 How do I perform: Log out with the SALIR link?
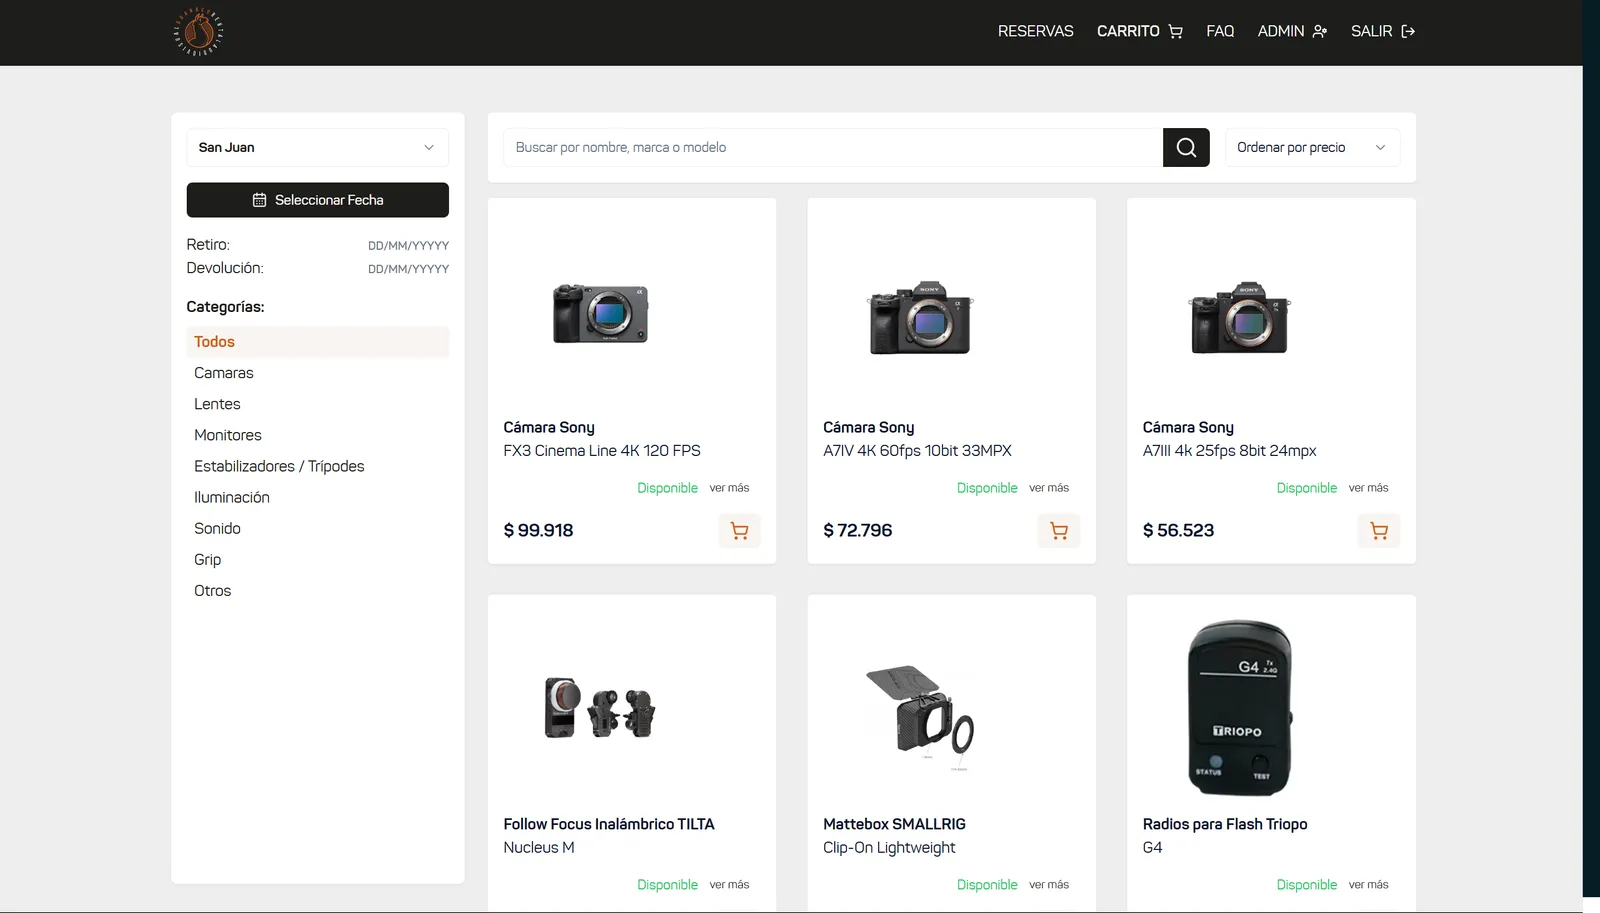[1383, 31]
